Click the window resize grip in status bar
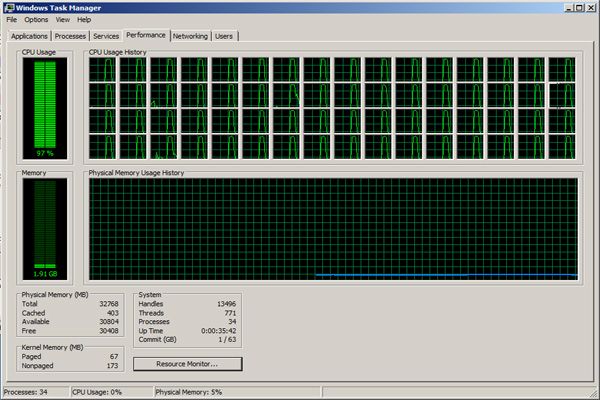 pos(594,394)
